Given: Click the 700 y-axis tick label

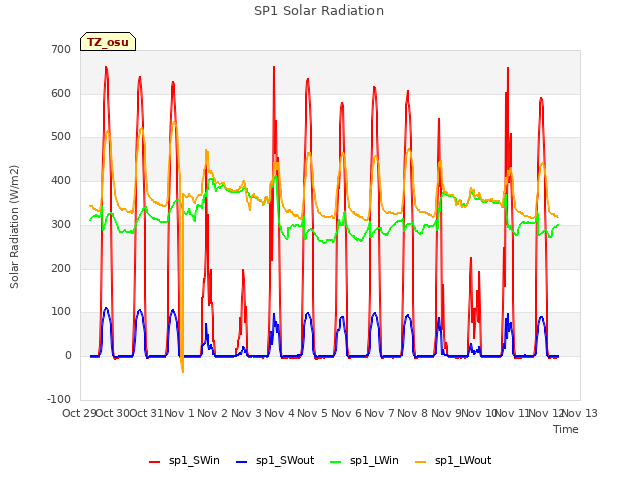Looking at the screenshot, I should pyautogui.click(x=61, y=49).
